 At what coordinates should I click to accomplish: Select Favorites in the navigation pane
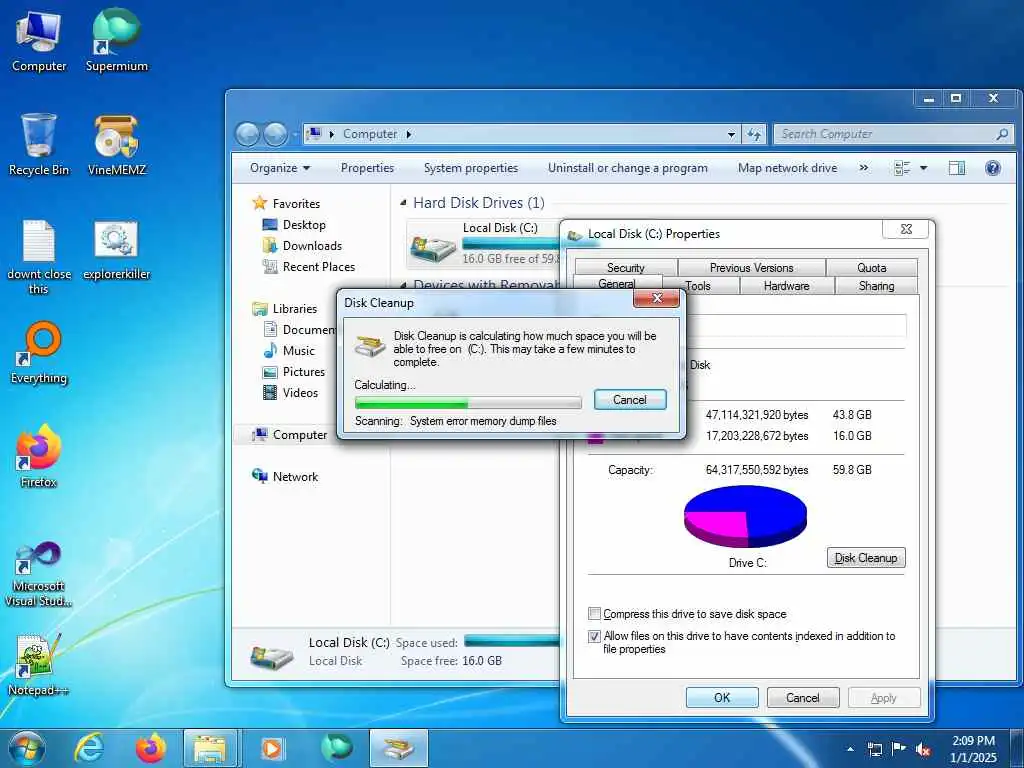296,204
